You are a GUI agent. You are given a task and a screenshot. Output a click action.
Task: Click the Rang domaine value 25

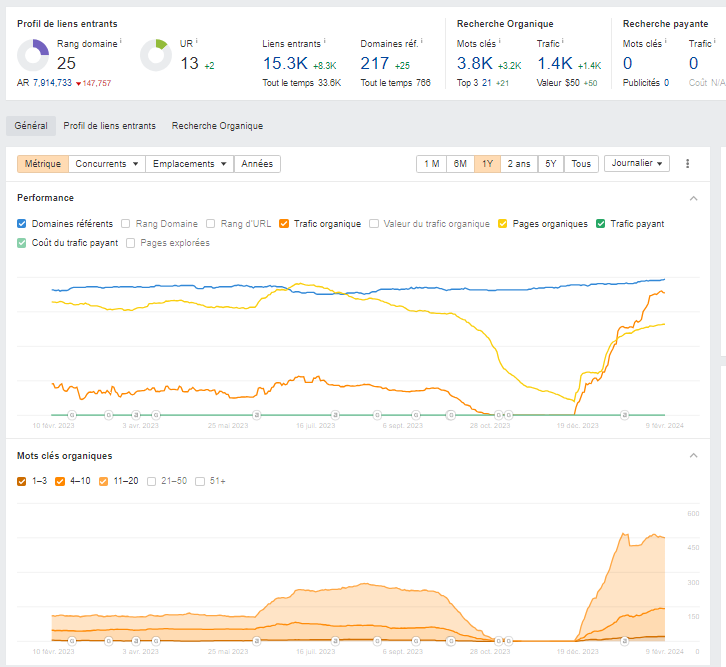[66, 63]
